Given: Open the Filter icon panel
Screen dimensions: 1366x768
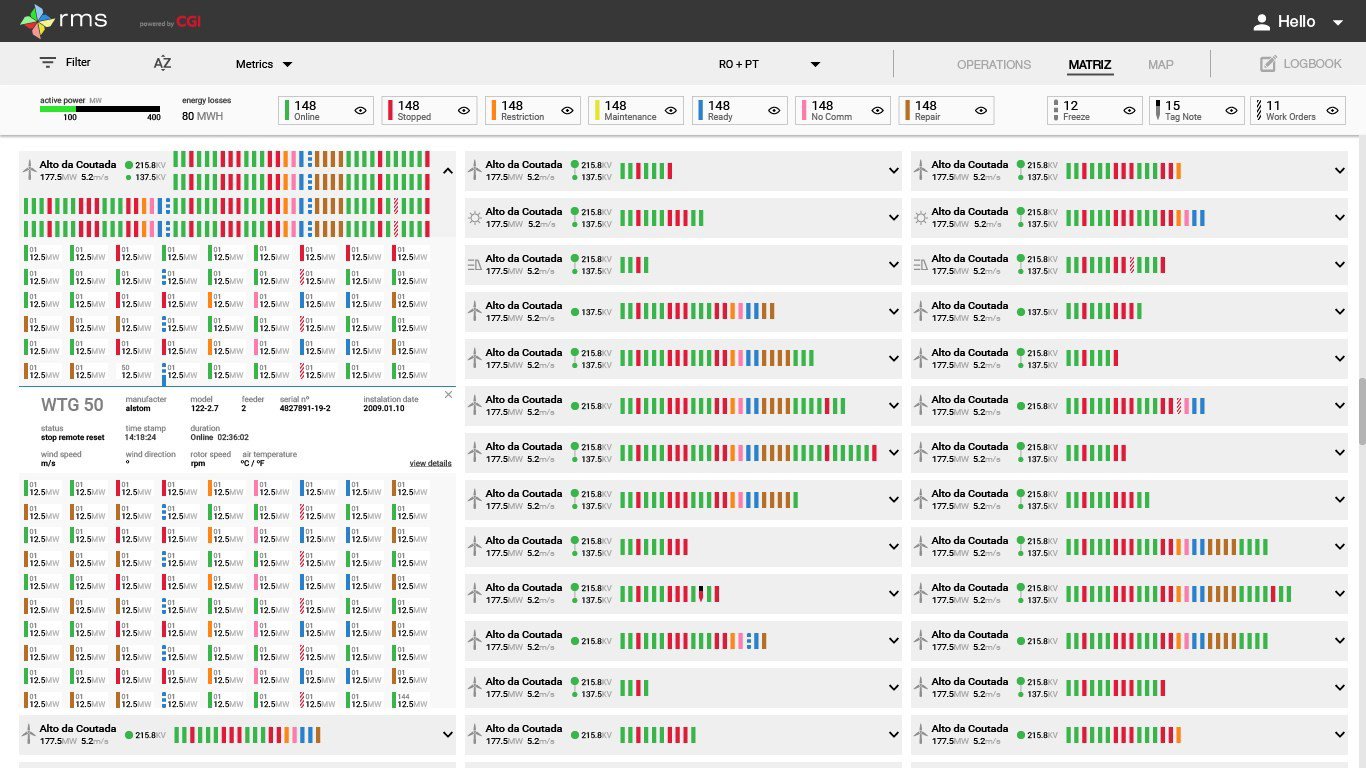Looking at the screenshot, I should click(48, 63).
